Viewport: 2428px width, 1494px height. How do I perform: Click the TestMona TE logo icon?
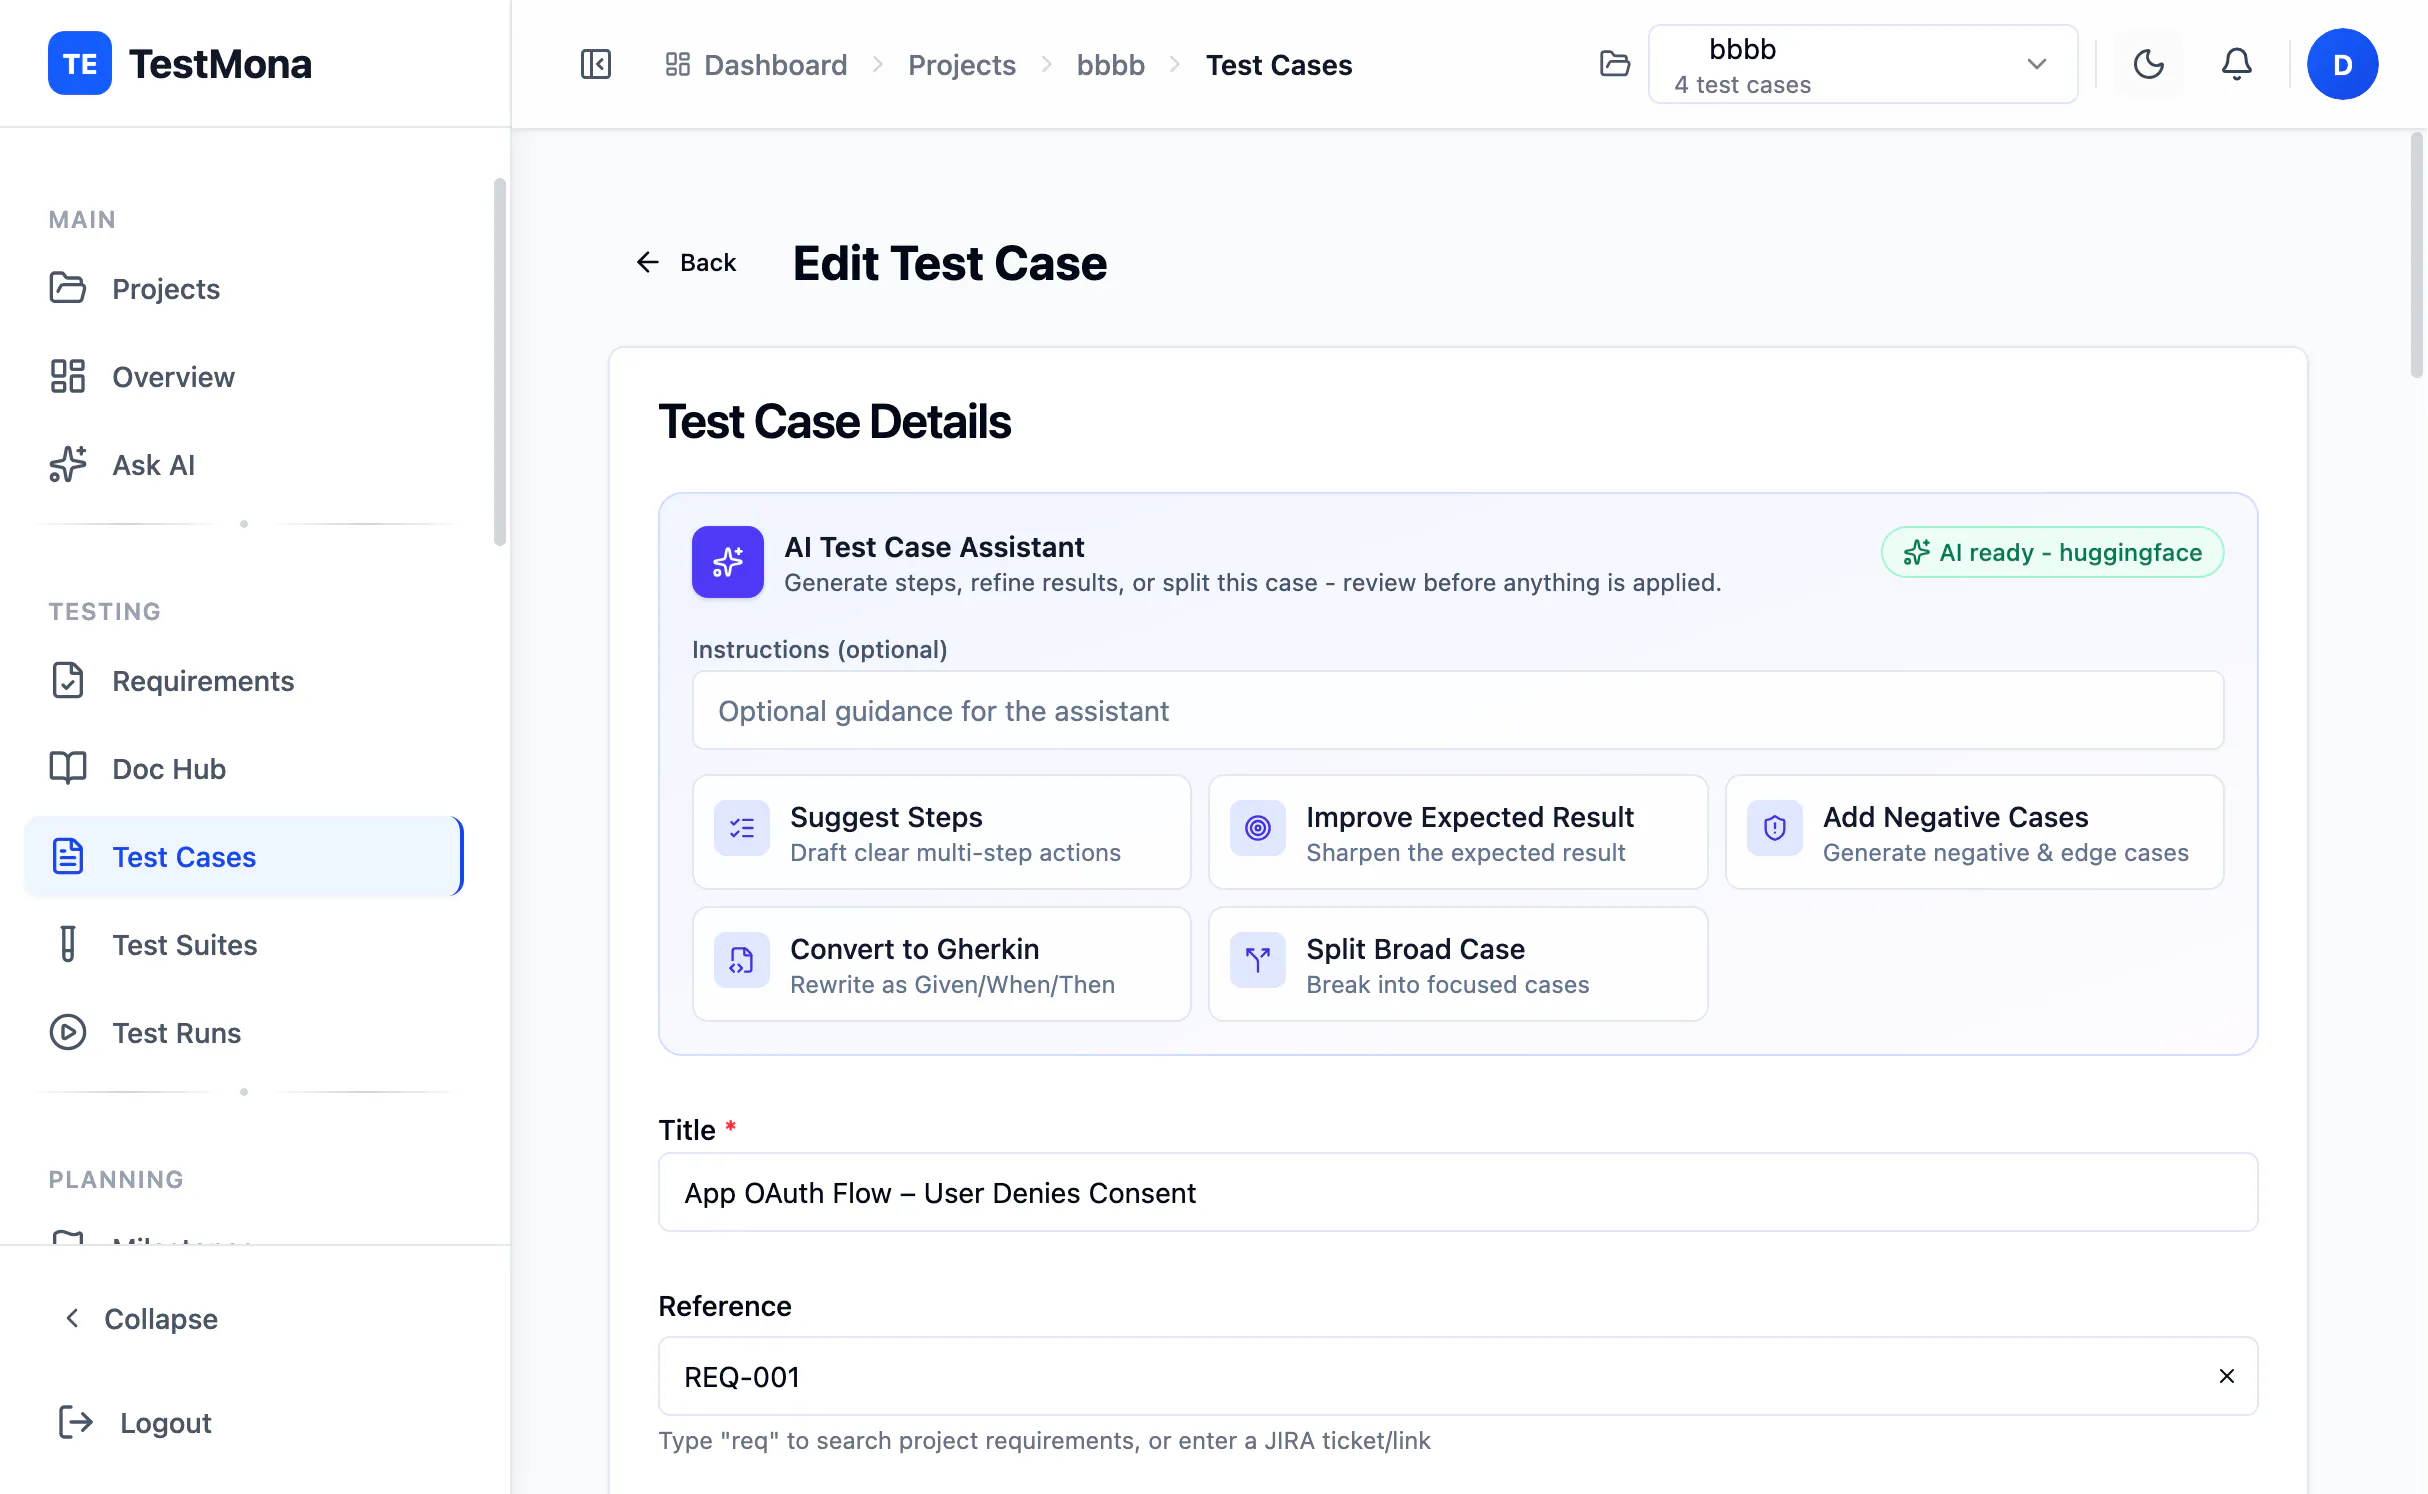[80, 64]
